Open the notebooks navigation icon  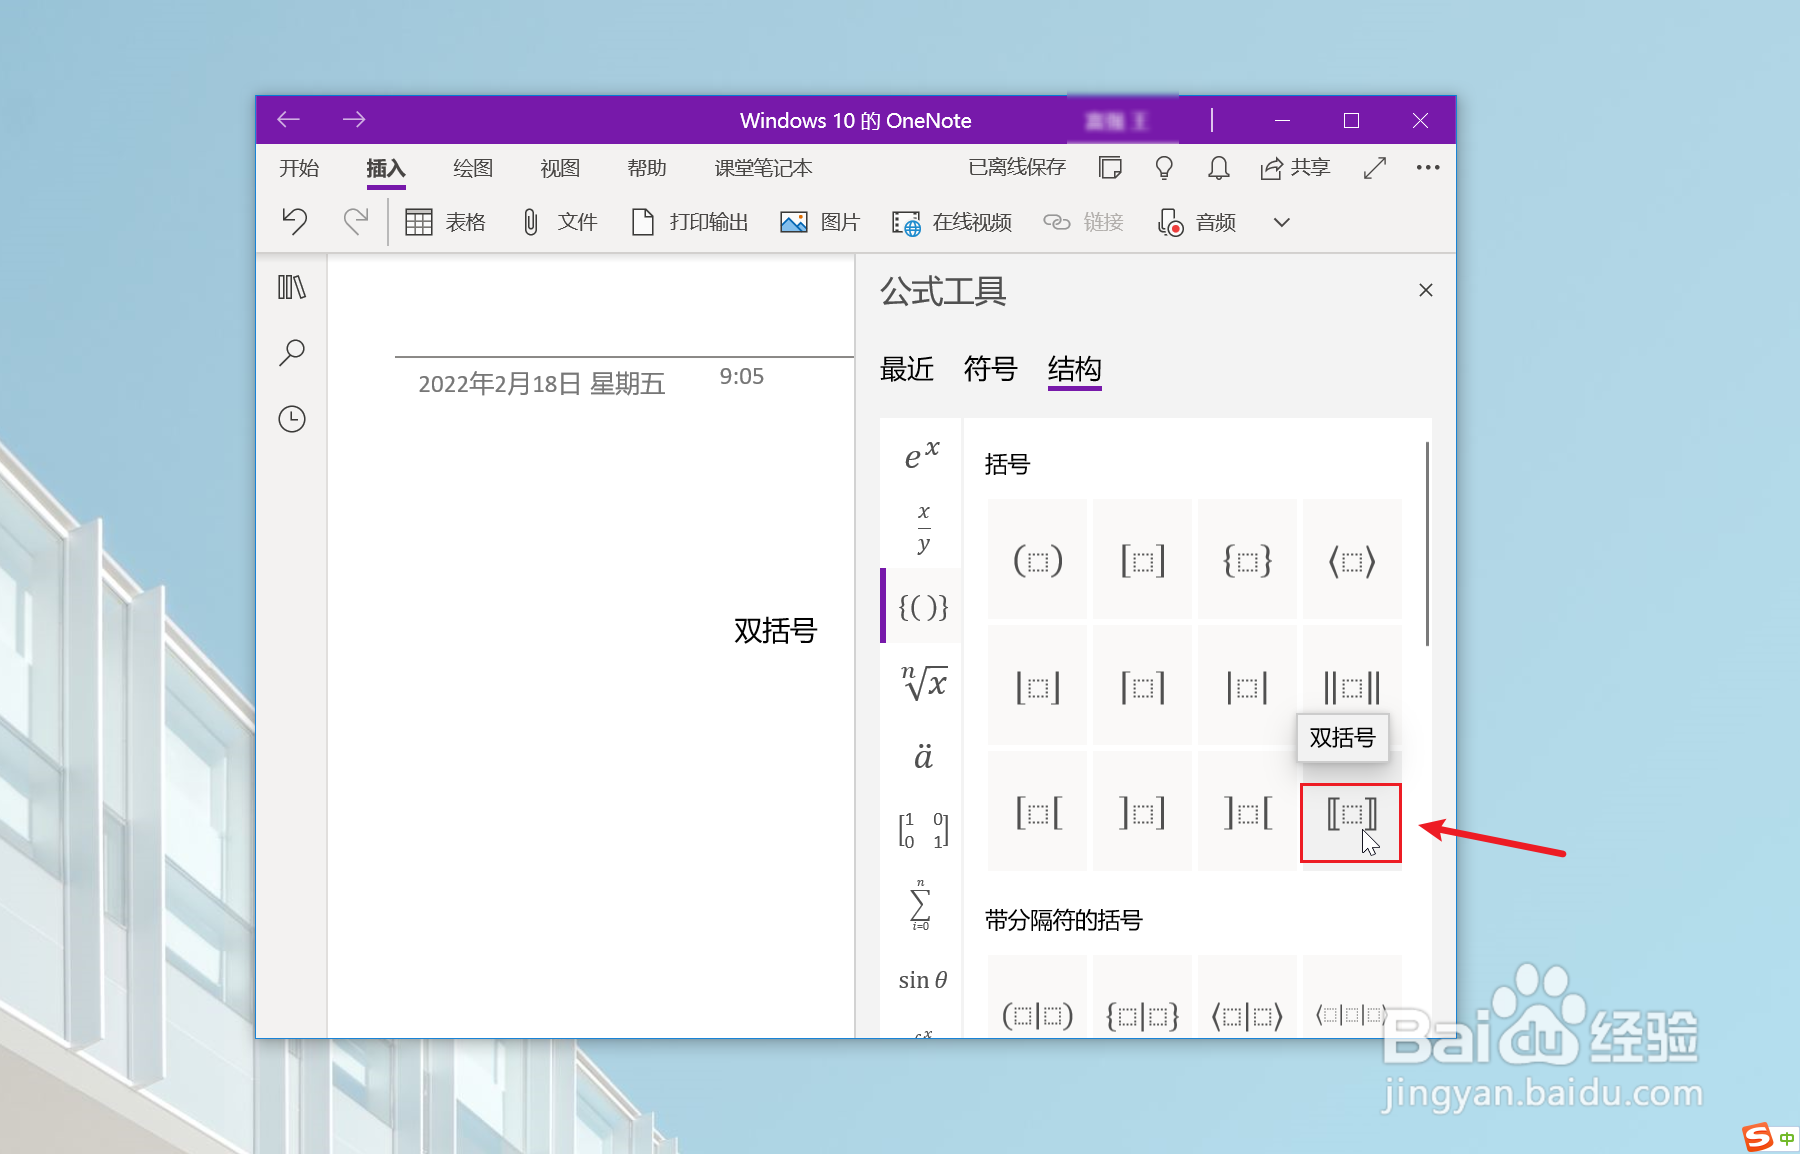292,288
